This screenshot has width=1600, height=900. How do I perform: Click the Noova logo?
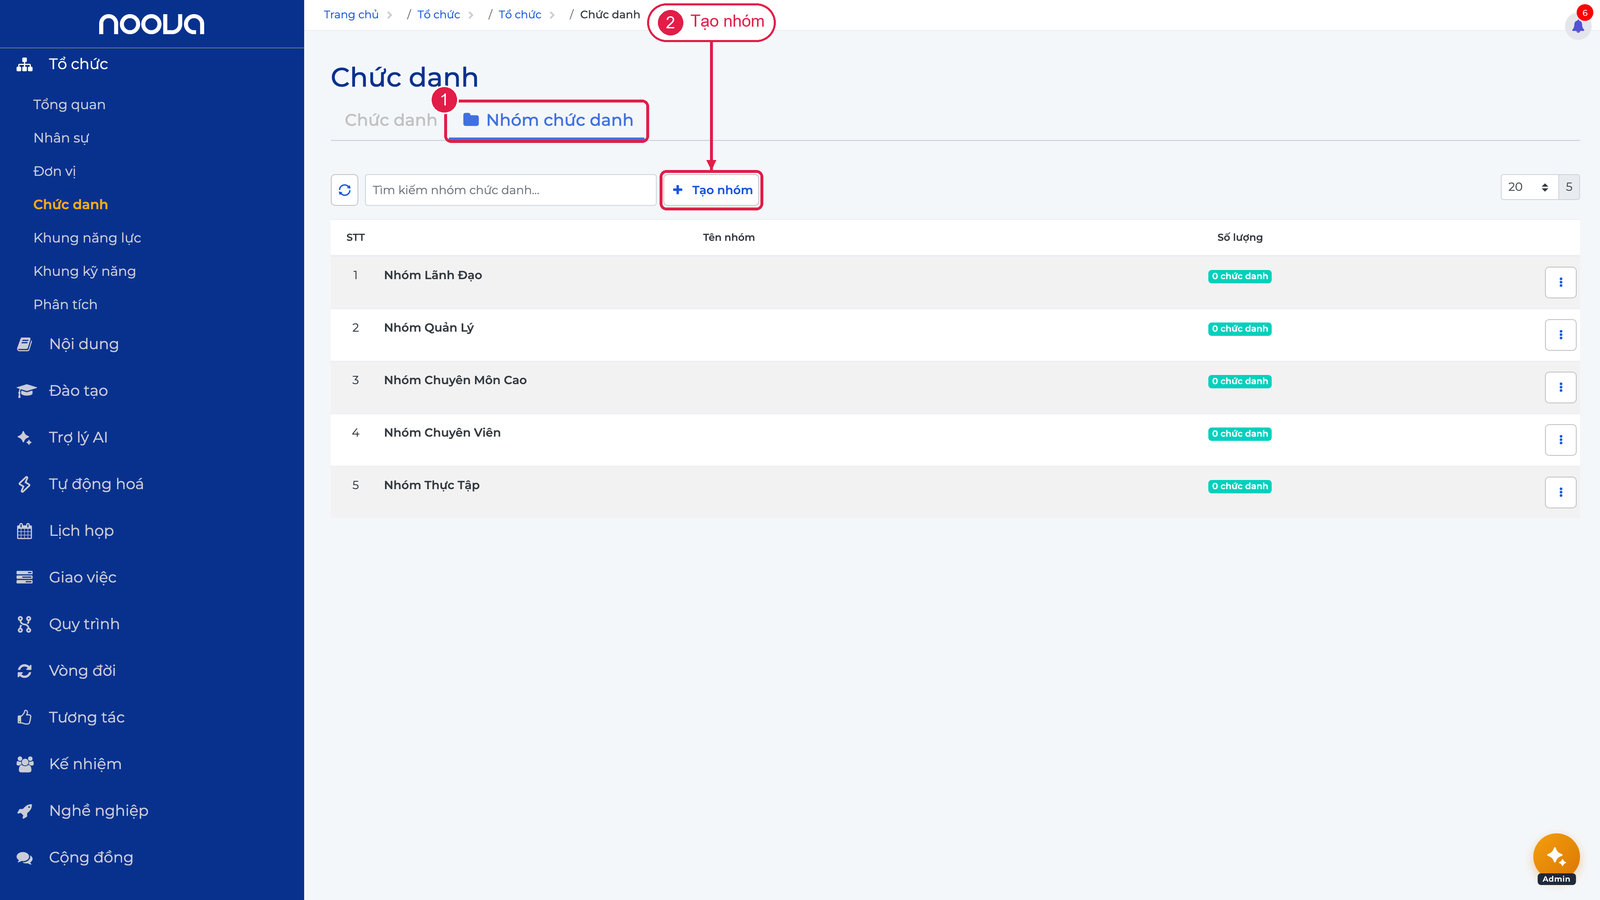[x=151, y=24]
